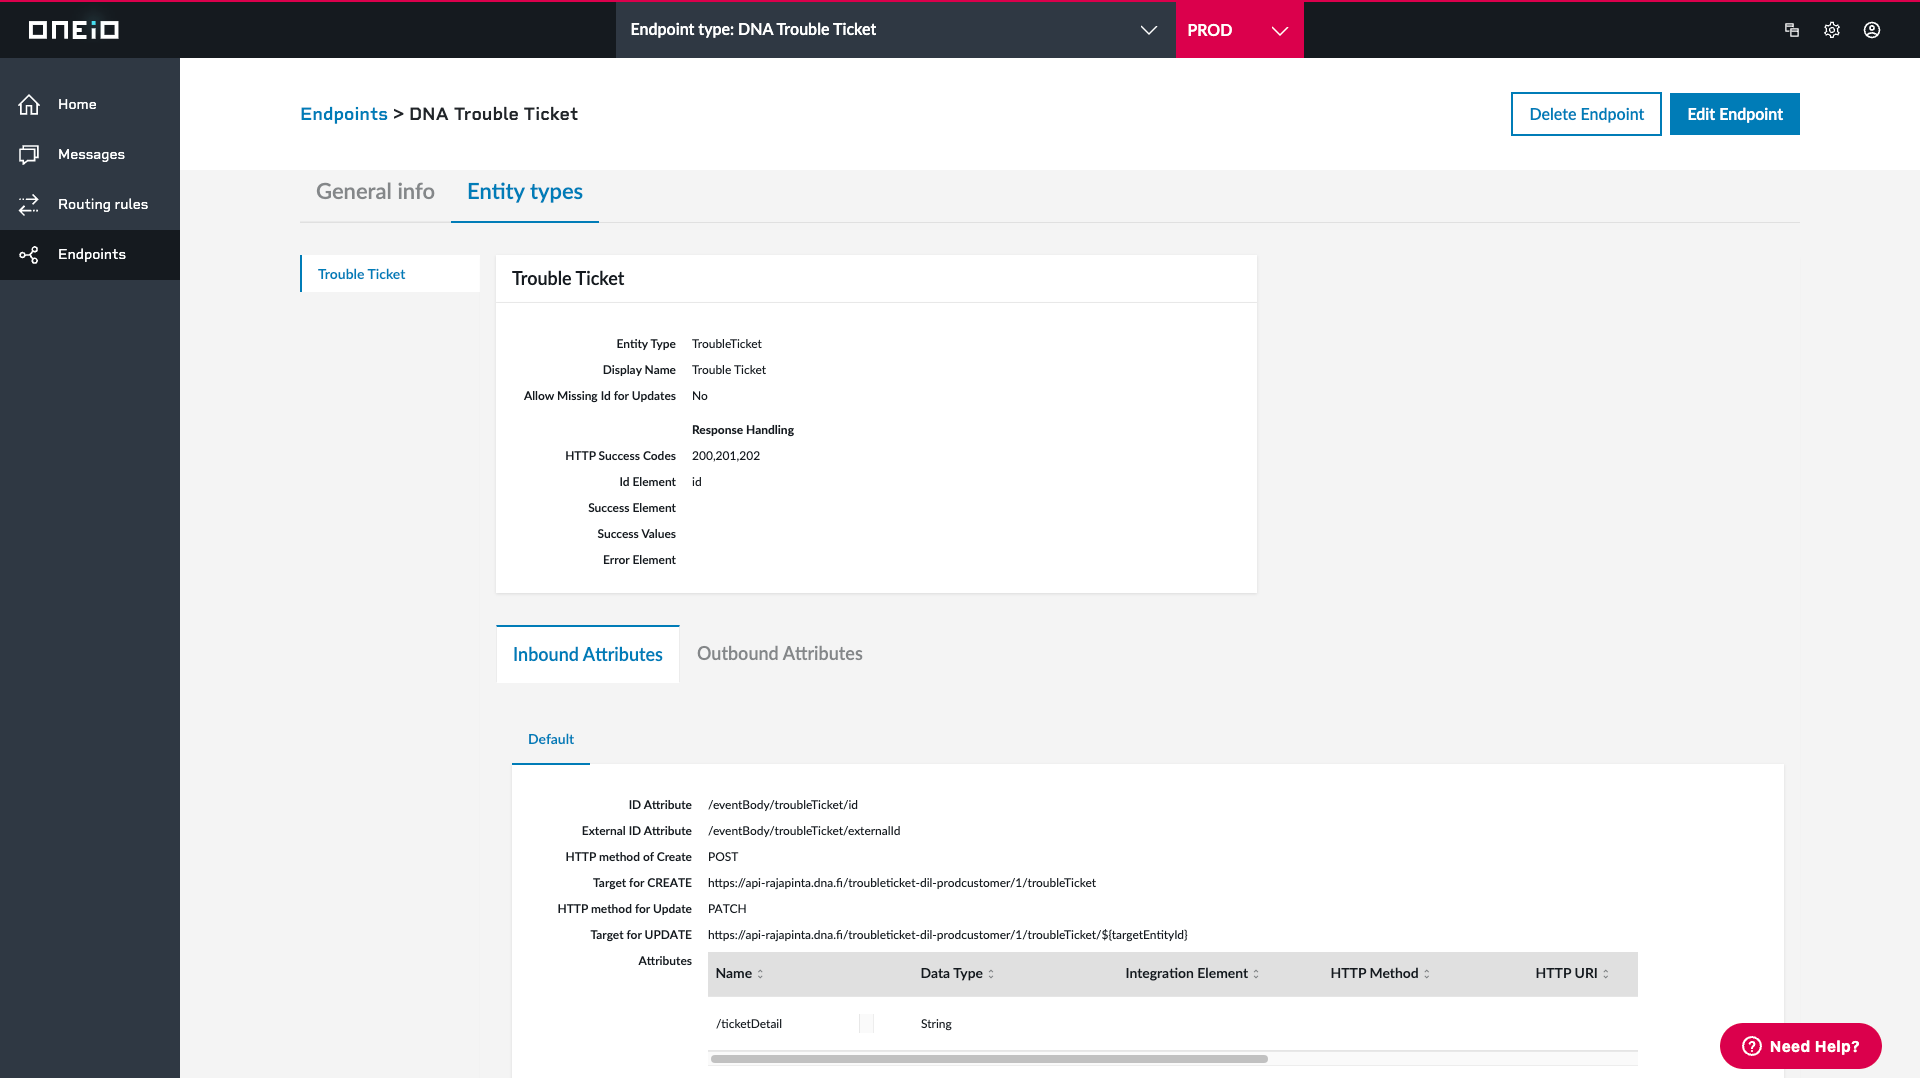Click the TroubleTicket entity type value

coord(727,344)
